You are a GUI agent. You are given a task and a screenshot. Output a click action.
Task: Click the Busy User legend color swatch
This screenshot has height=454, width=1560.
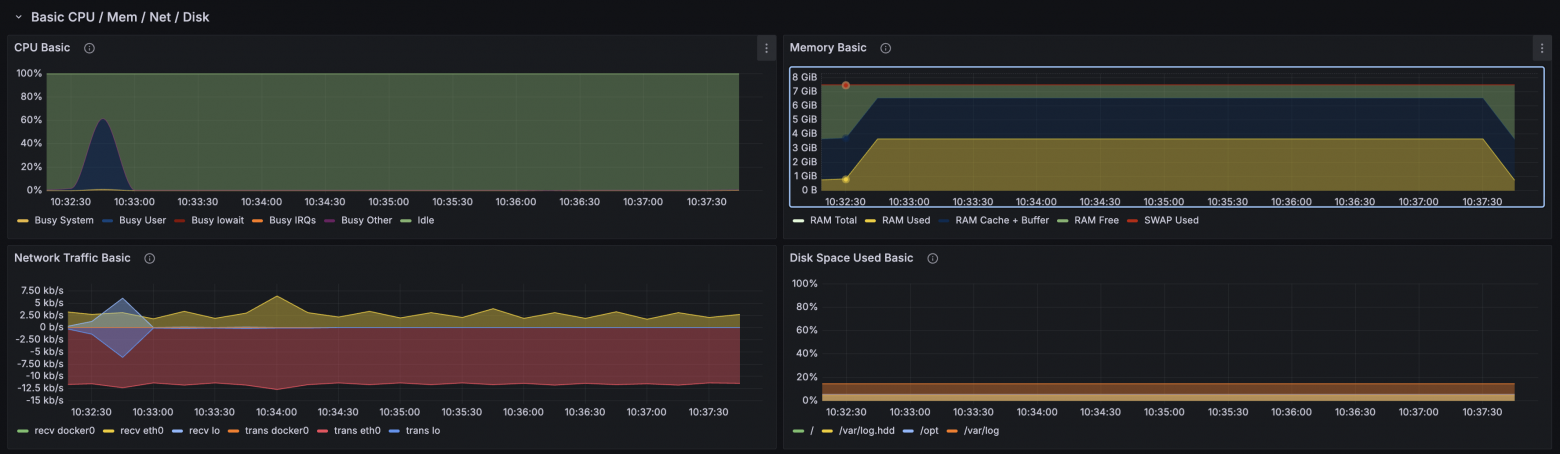[108, 220]
